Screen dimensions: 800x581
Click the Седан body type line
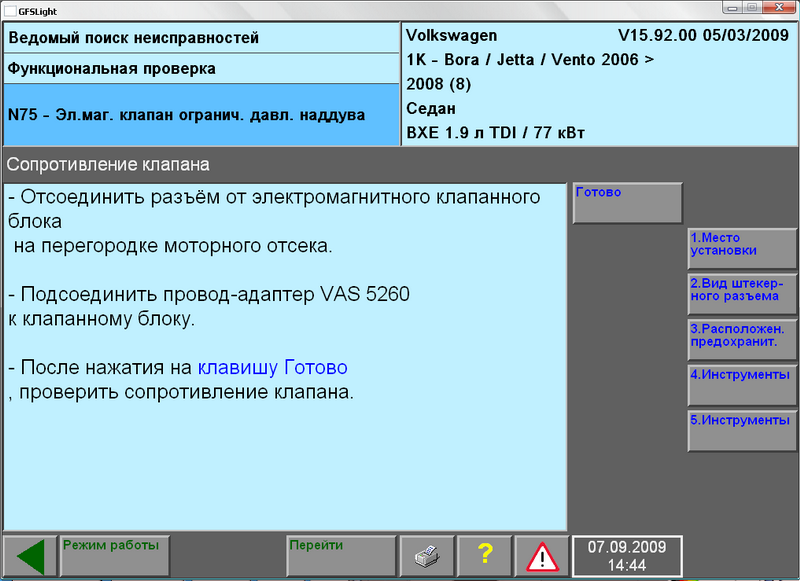[x=431, y=109]
